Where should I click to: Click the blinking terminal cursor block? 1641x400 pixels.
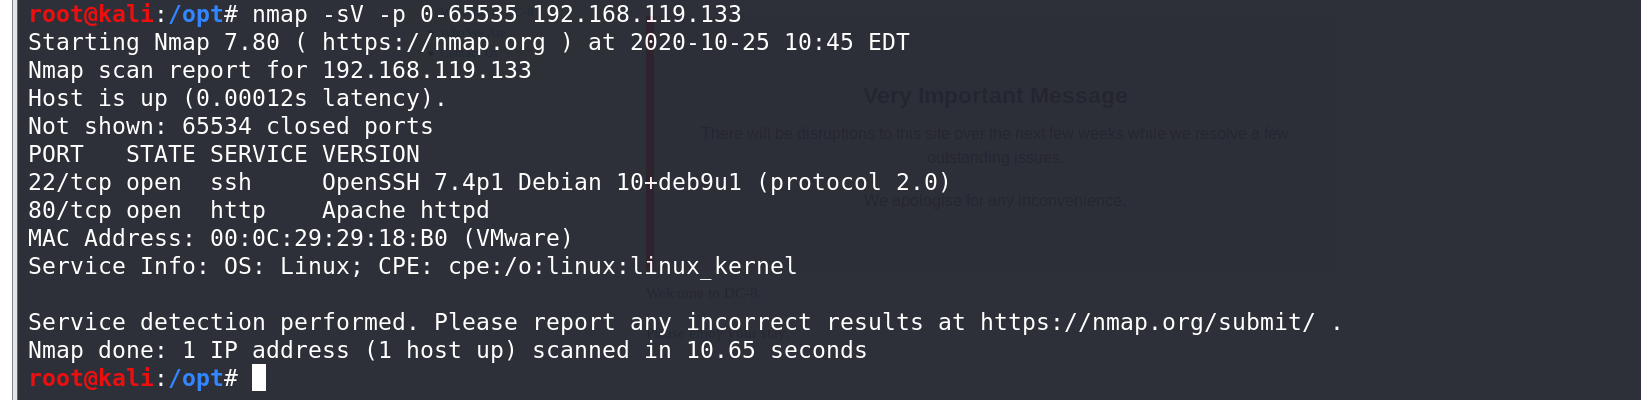(x=259, y=378)
